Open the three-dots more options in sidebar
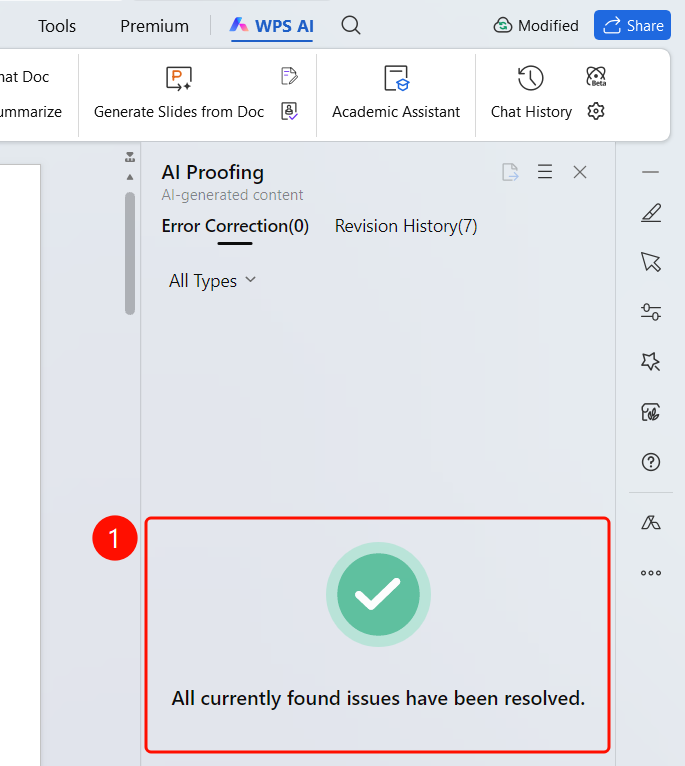Screen dimensions: 685x766 [651, 573]
